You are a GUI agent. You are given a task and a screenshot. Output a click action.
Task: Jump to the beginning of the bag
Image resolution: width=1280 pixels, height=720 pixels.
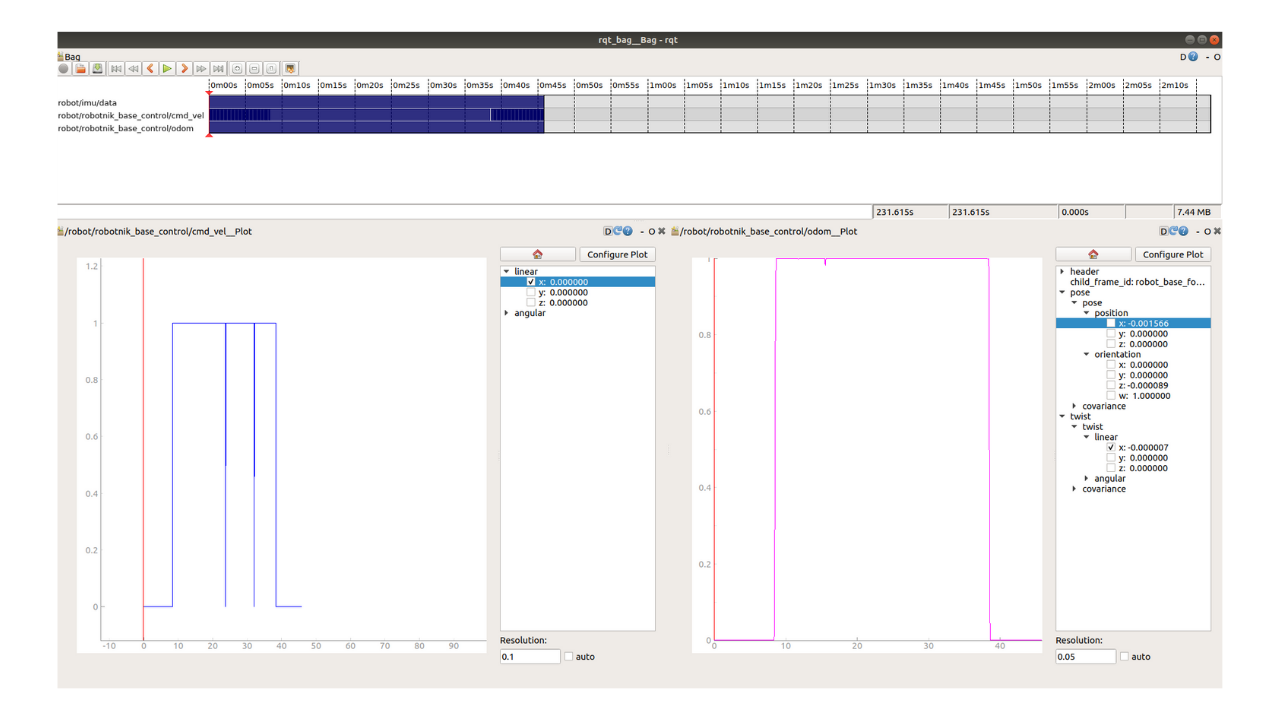[x=116, y=69]
